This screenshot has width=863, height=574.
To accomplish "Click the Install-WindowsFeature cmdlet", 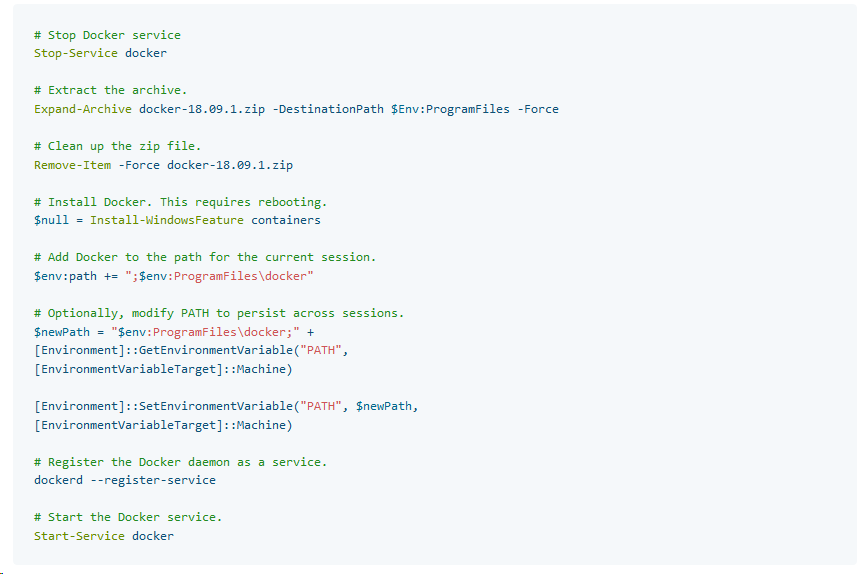I will 167,220.
